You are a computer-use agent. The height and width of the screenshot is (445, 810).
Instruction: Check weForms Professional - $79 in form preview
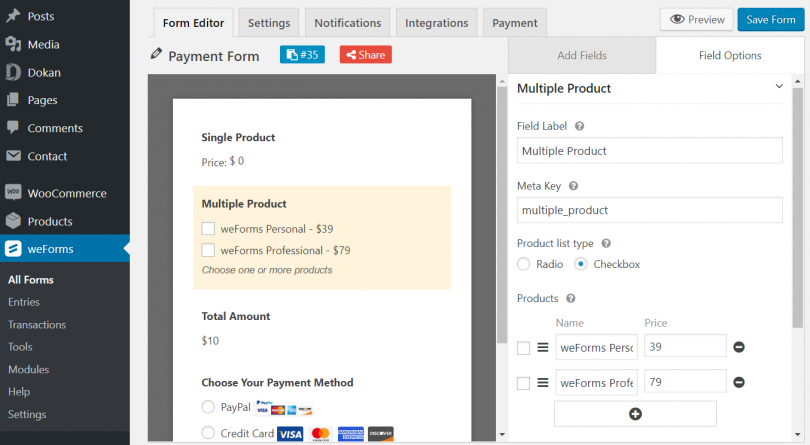pos(208,250)
